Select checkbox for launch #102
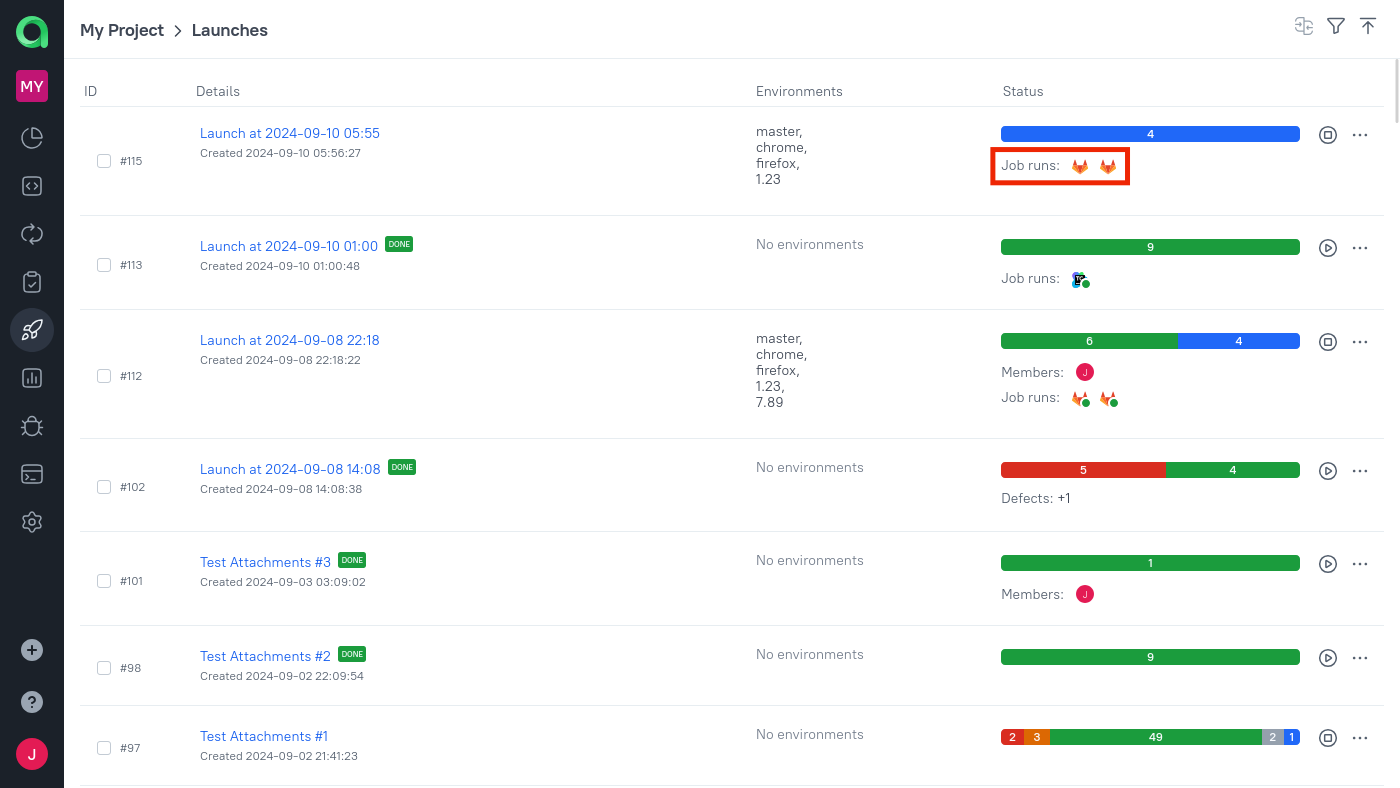 click(x=104, y=487)
